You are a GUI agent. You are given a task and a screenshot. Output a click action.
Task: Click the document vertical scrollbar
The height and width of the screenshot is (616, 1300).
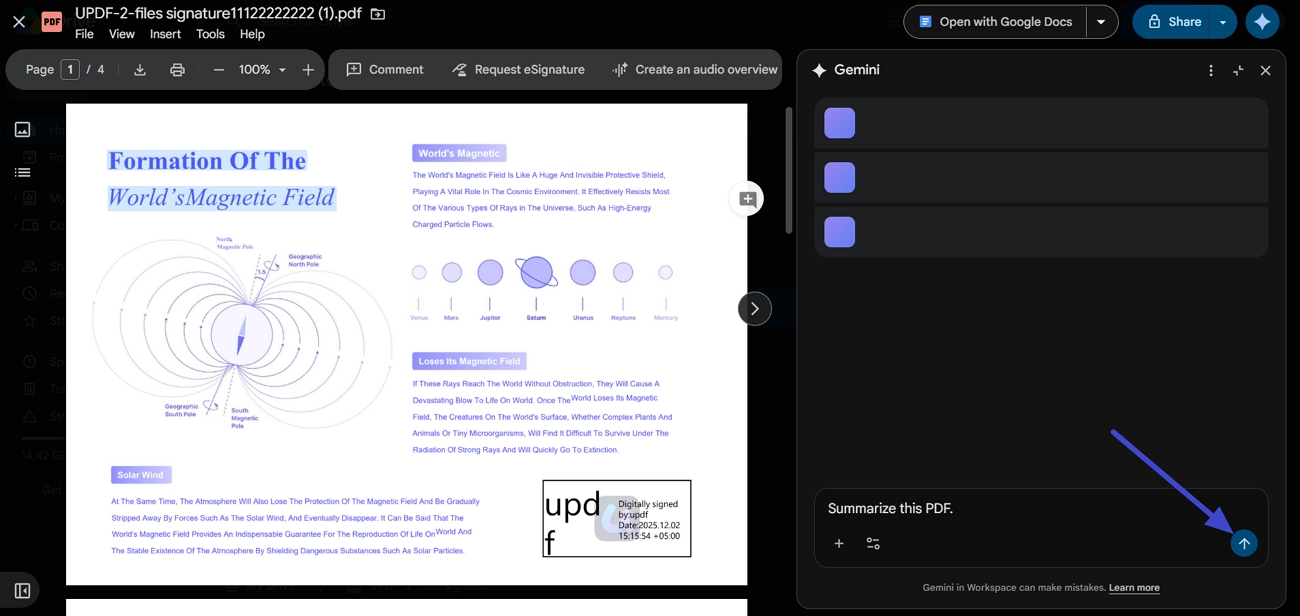788,170
